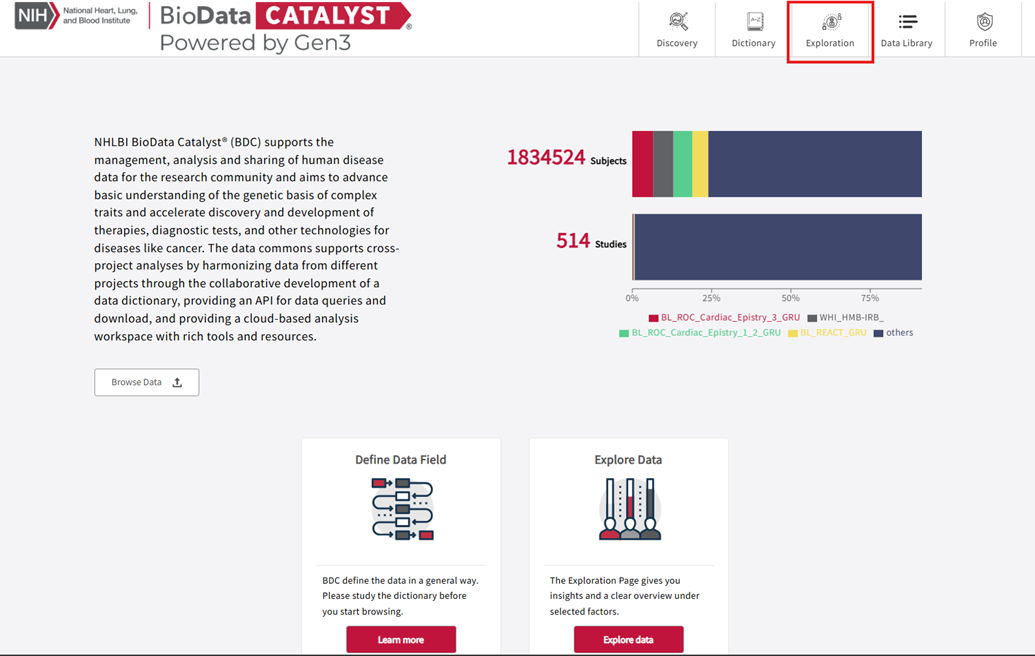Open the Data Library menu
This screenshot has width=1035, height=656.
(906, 30)
